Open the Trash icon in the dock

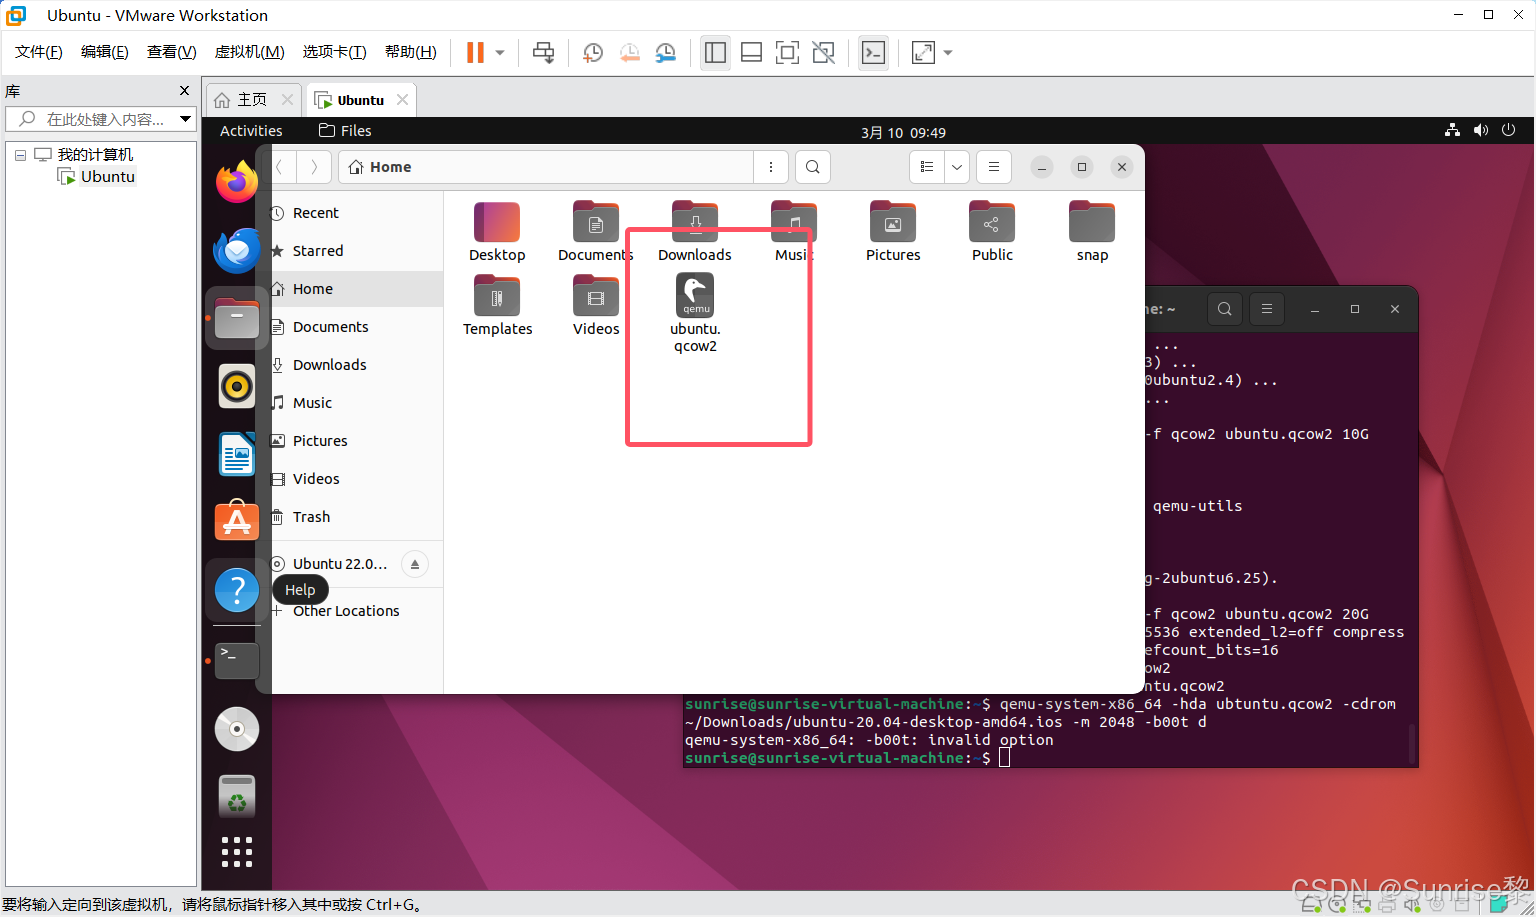click(237, 797)
